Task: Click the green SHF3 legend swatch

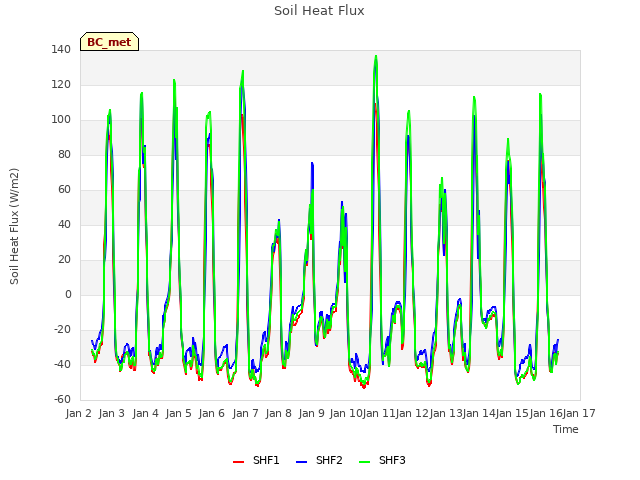Action: tap(364, 462)
